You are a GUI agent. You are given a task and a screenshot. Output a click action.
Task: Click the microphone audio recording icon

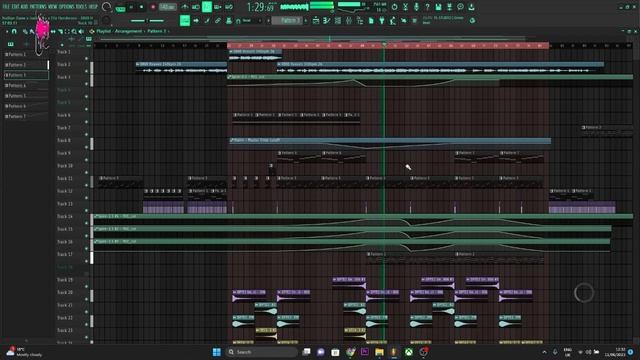pos(416,7)
